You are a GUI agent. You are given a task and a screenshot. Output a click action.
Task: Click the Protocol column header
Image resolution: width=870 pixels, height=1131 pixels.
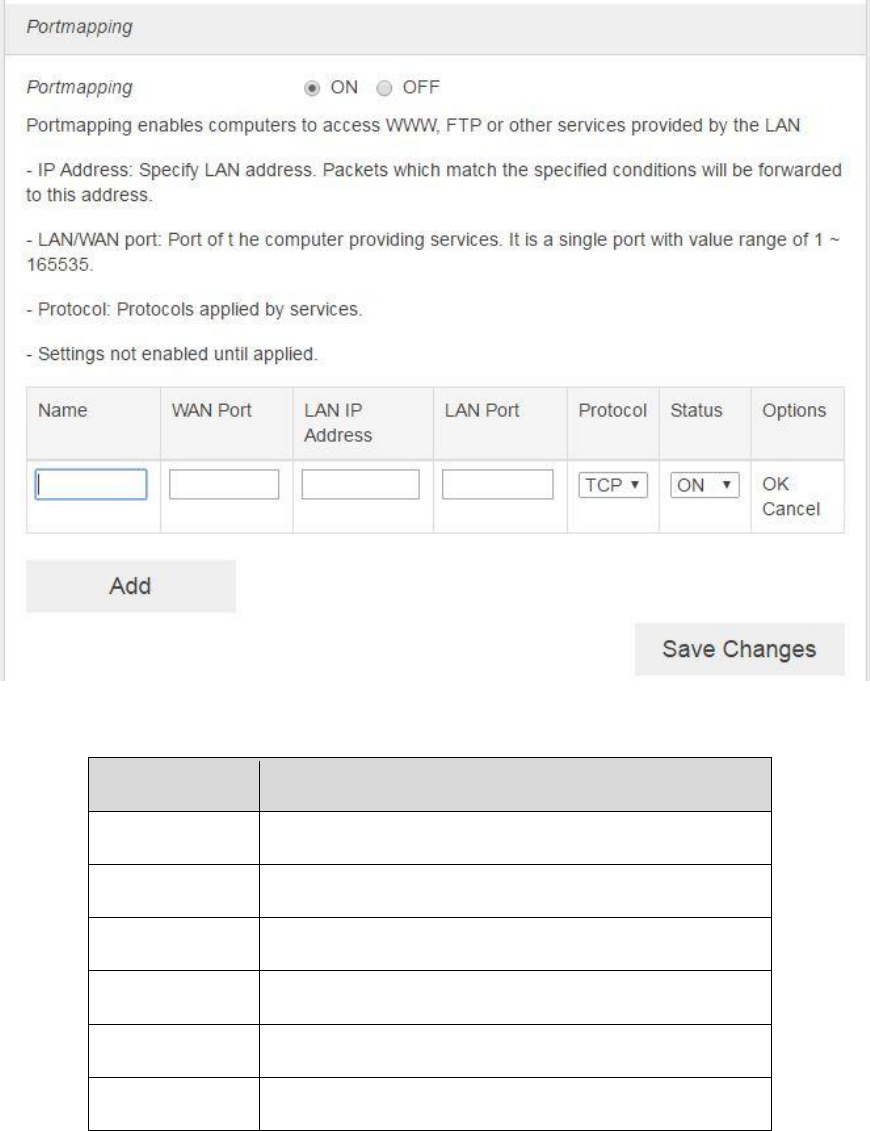tap(612, 411)
